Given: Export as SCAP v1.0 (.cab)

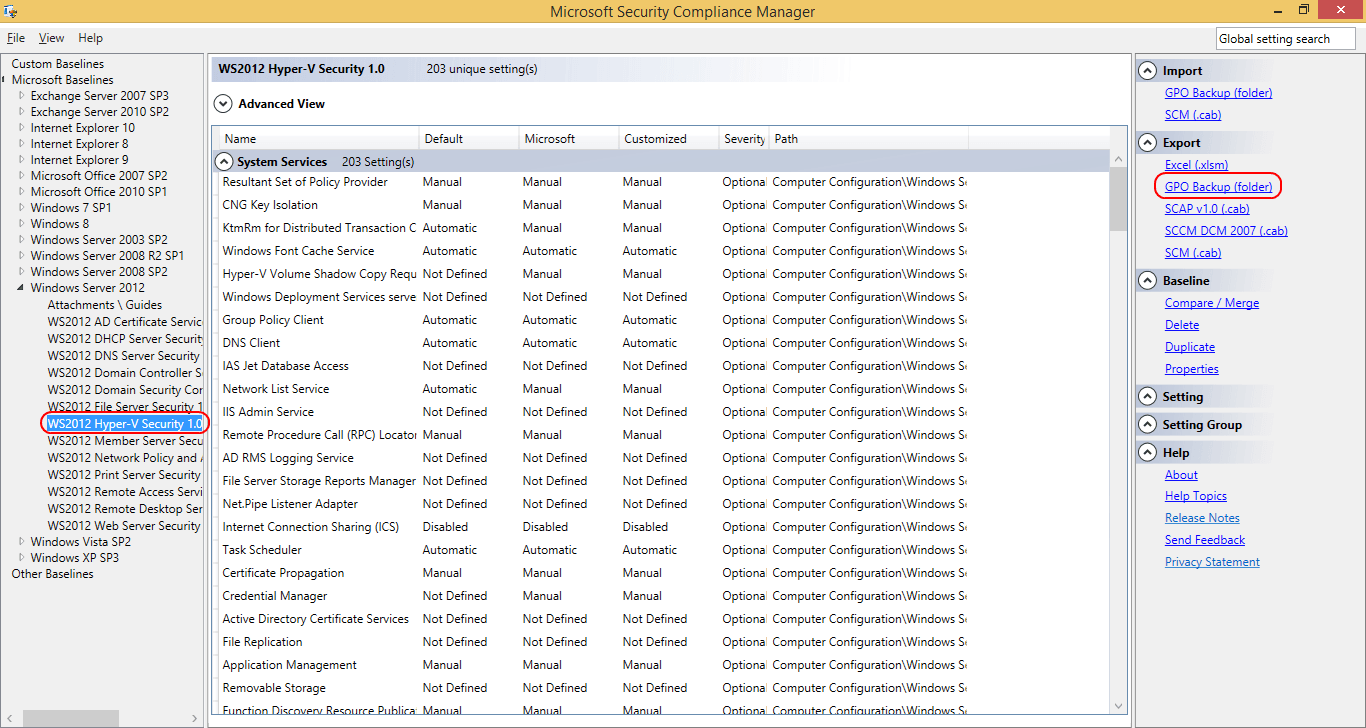Looking at the screenshot, I should [1207, 209].
